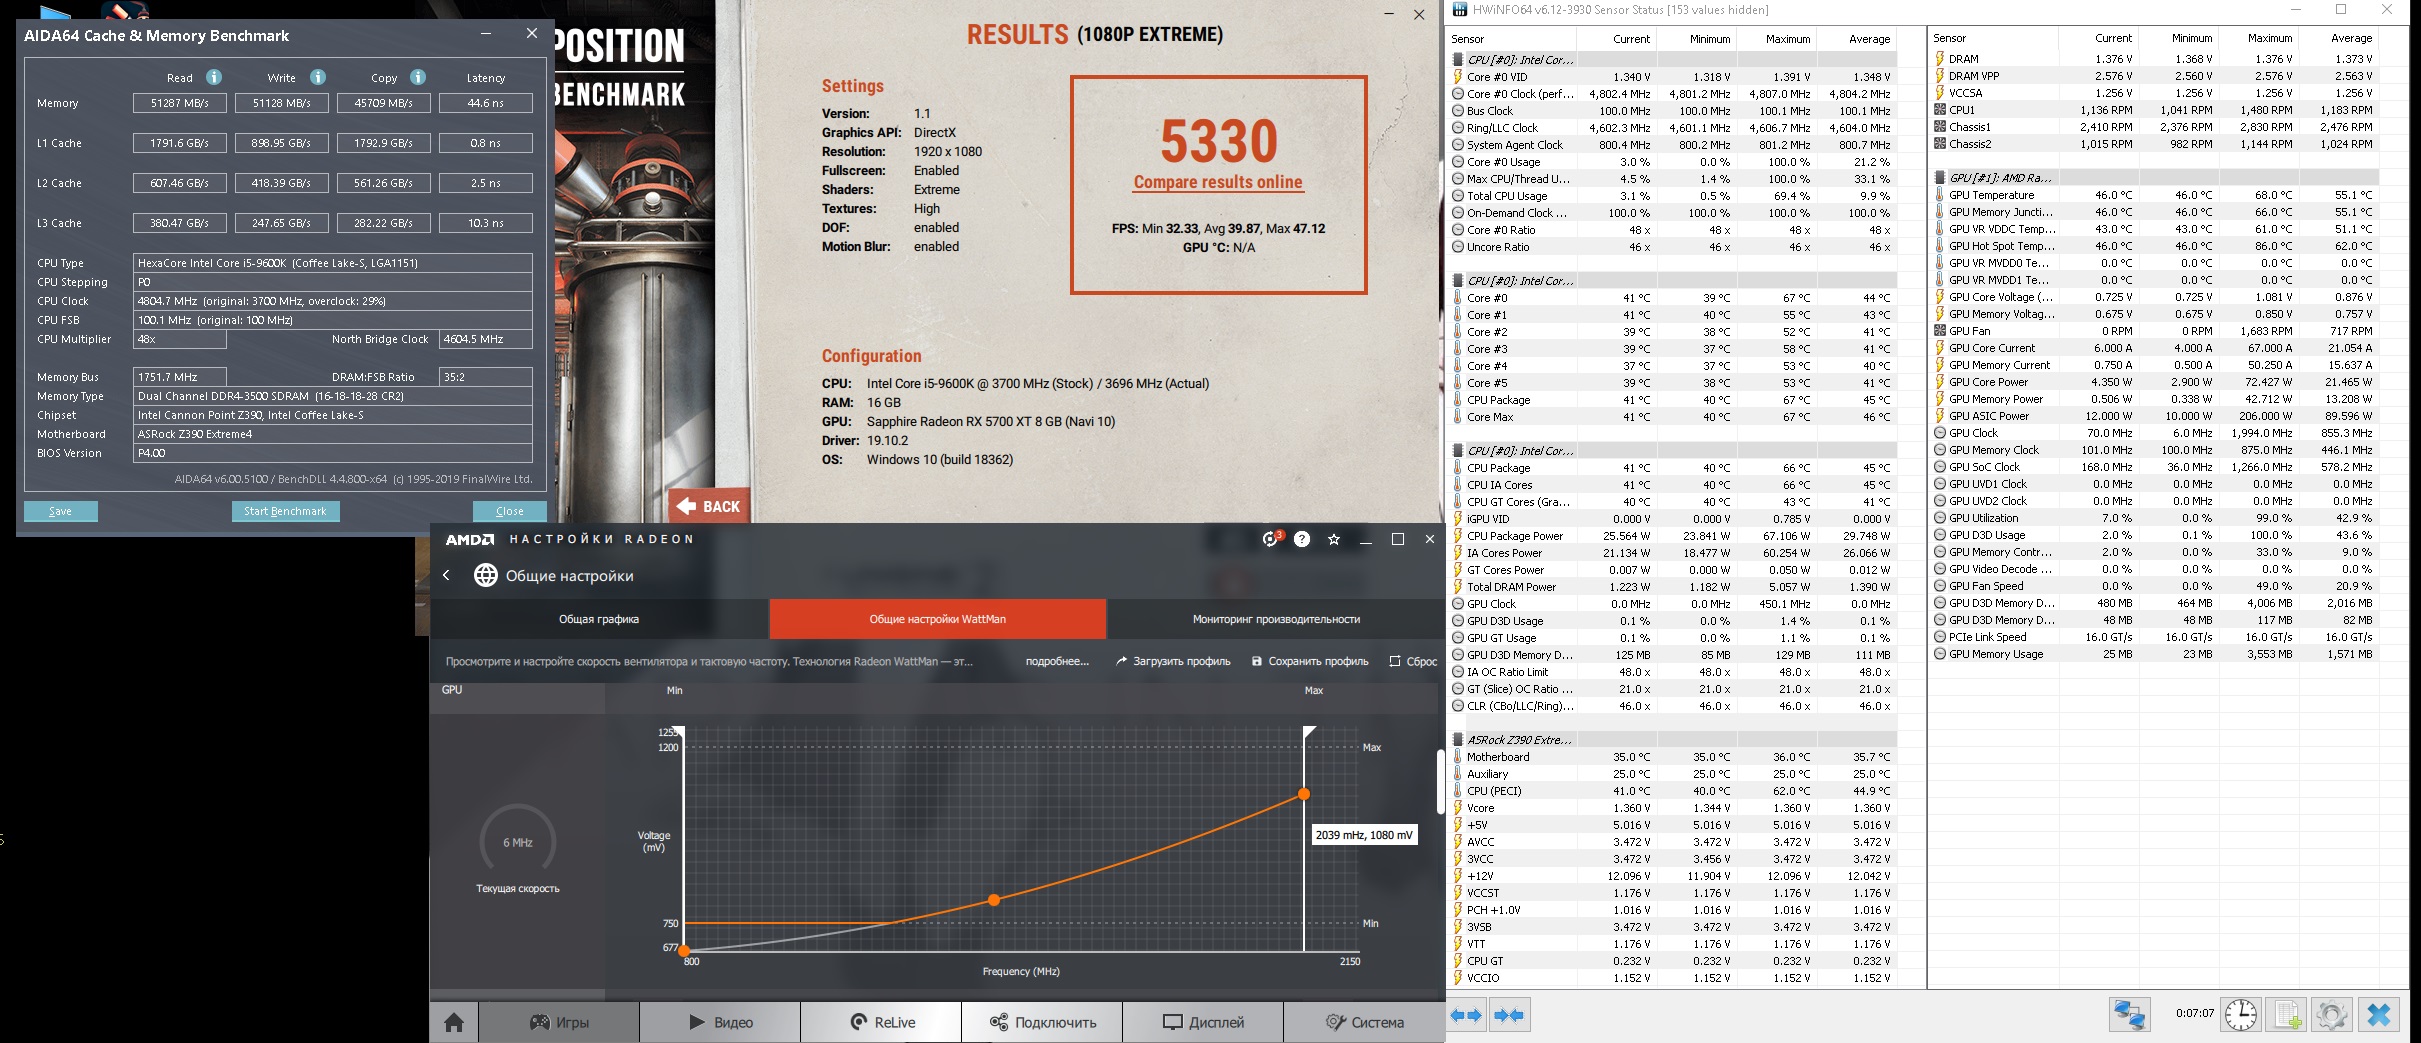
Task: Click the thermometer icon beside GPU Temperature
Action: 1940,195
